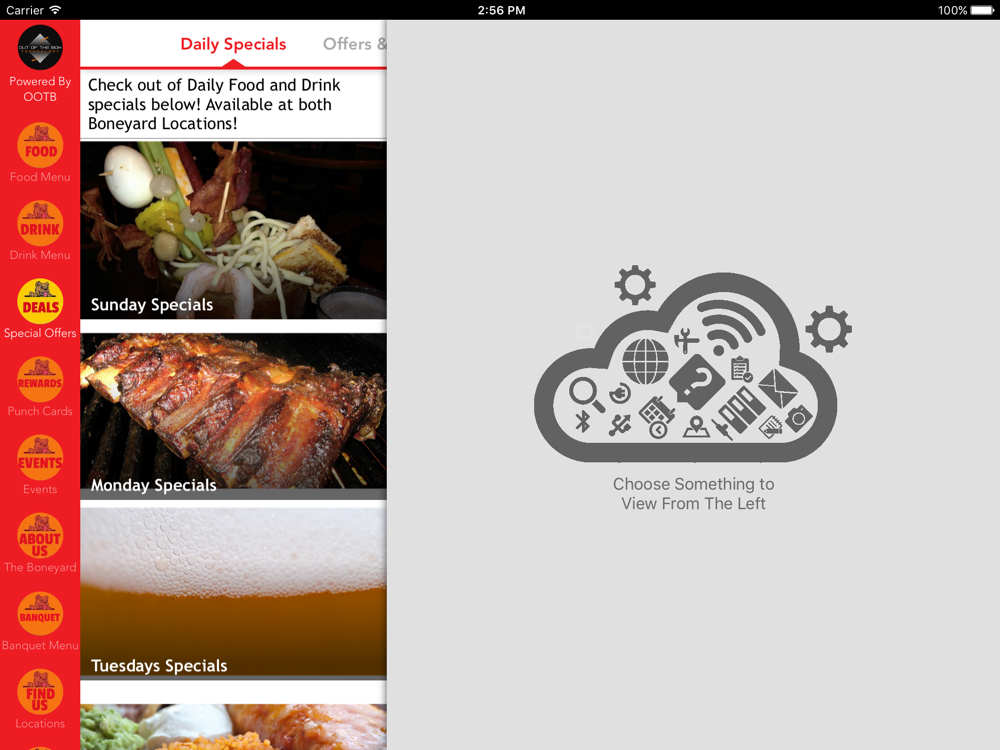Open the Food Menu icon
Screen dimensions: 1000x750
(x=40, y=145)
